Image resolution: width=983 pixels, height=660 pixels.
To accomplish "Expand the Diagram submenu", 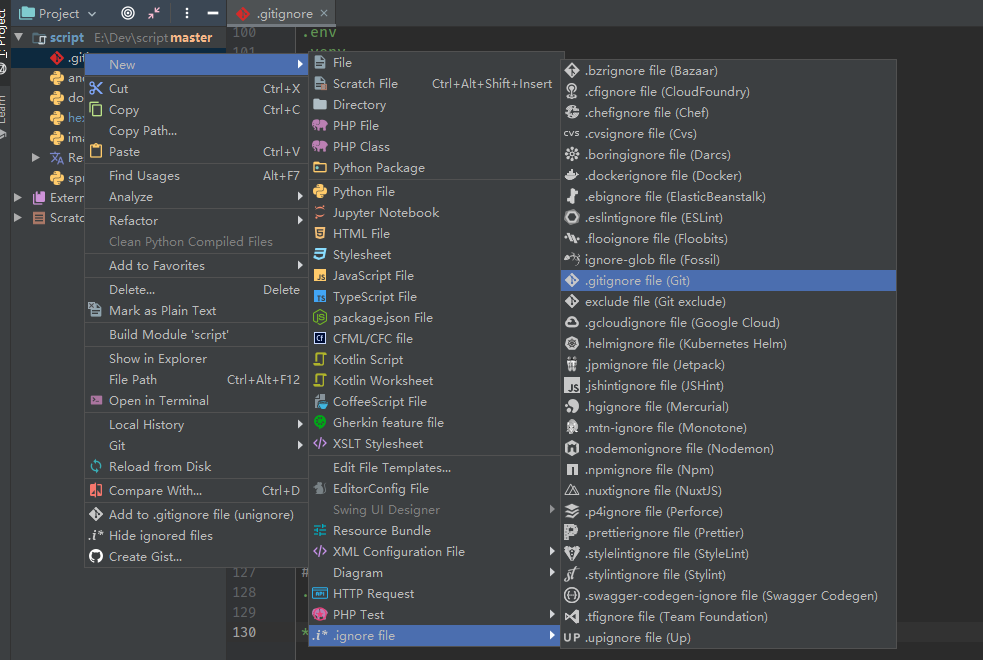I will pyautogui.click(x=434, y=572).
